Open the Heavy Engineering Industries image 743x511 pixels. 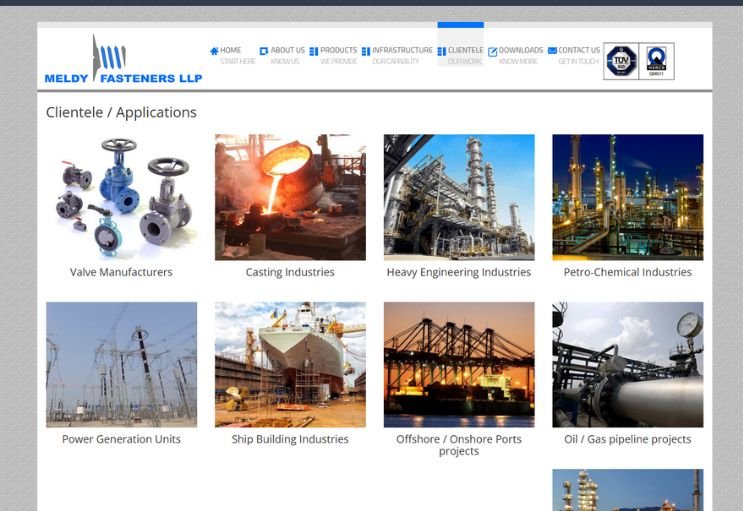[459, 197]
